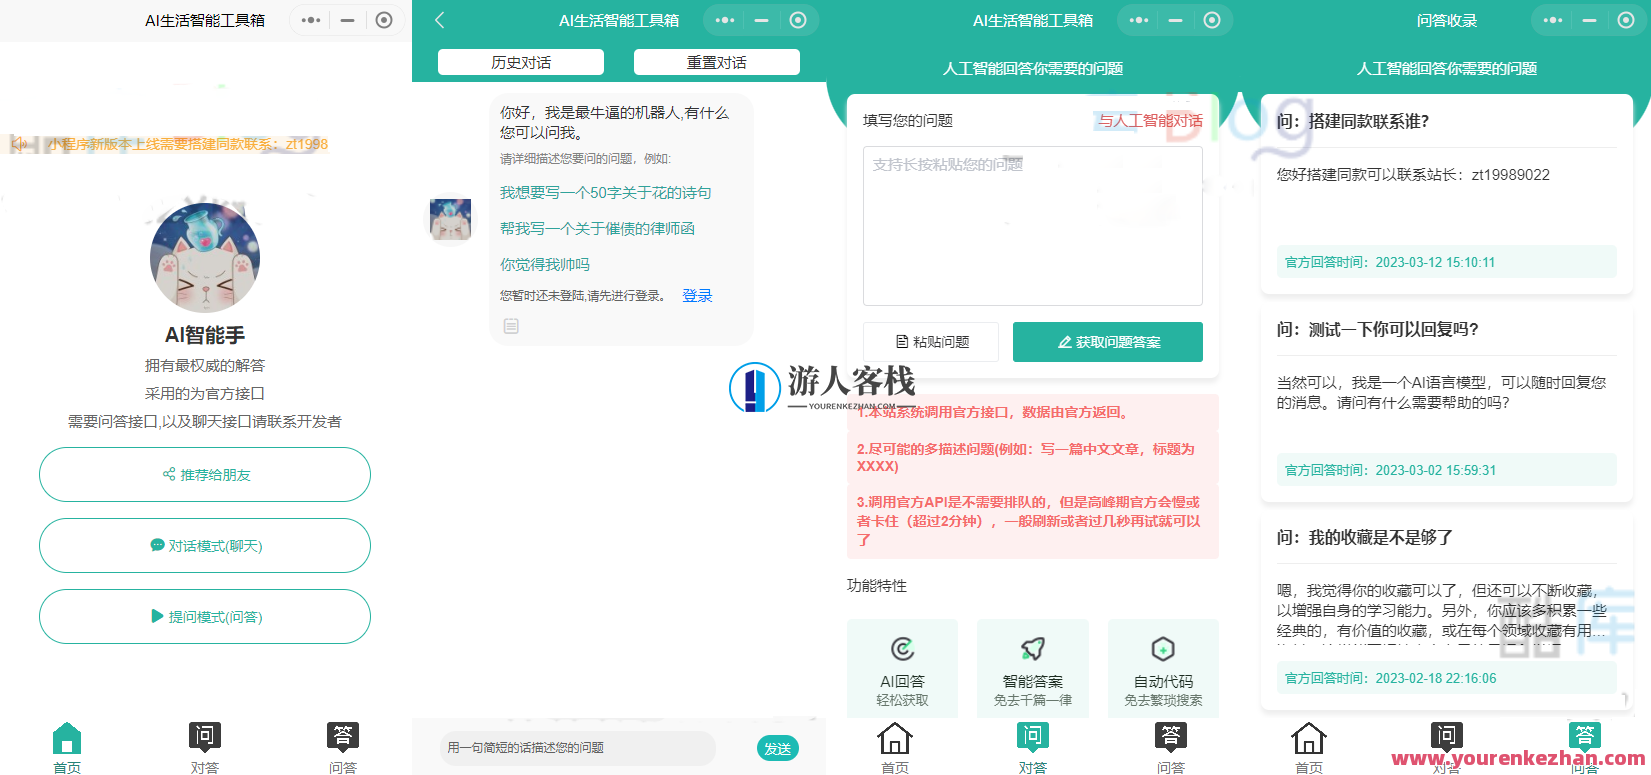This screenshot has width=1651, height=775.
Task: Open more-options dots in chat panel header
Action: tap(725, 20)
